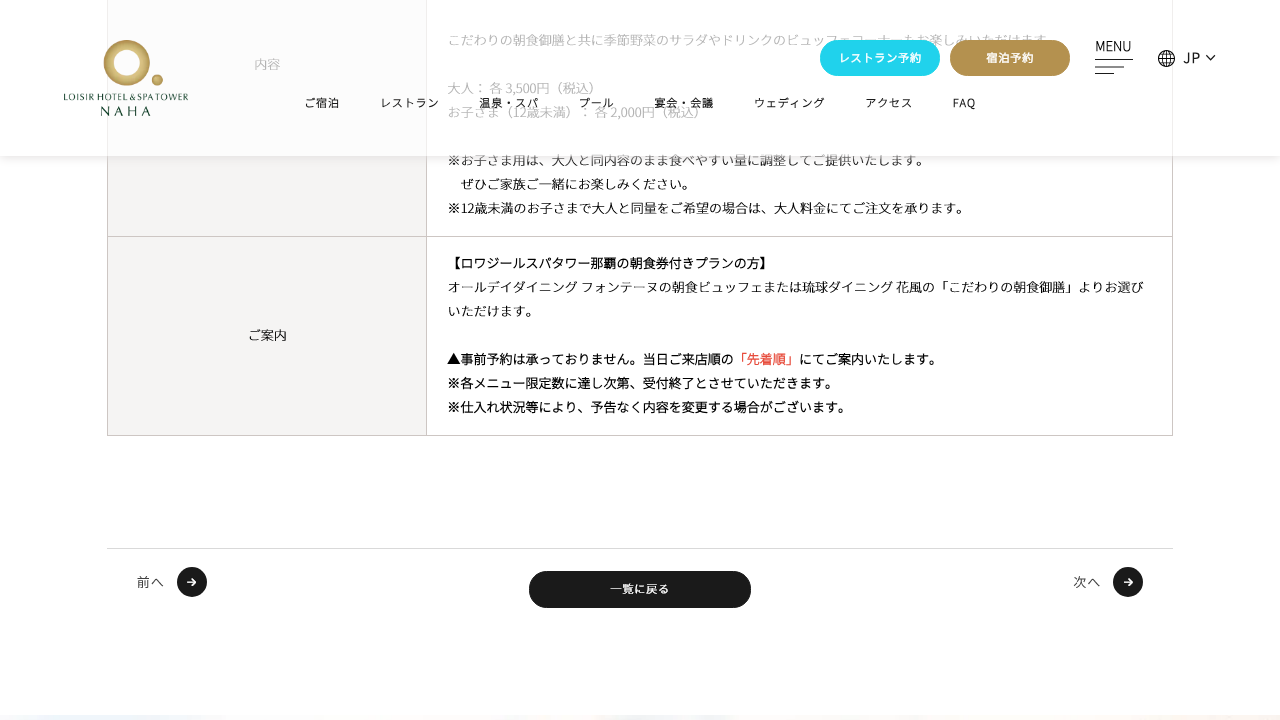Image resolution: width=1280 pixels, height=720 pixels.
Task: Click the globe language icon
Action: (1166, 58)
